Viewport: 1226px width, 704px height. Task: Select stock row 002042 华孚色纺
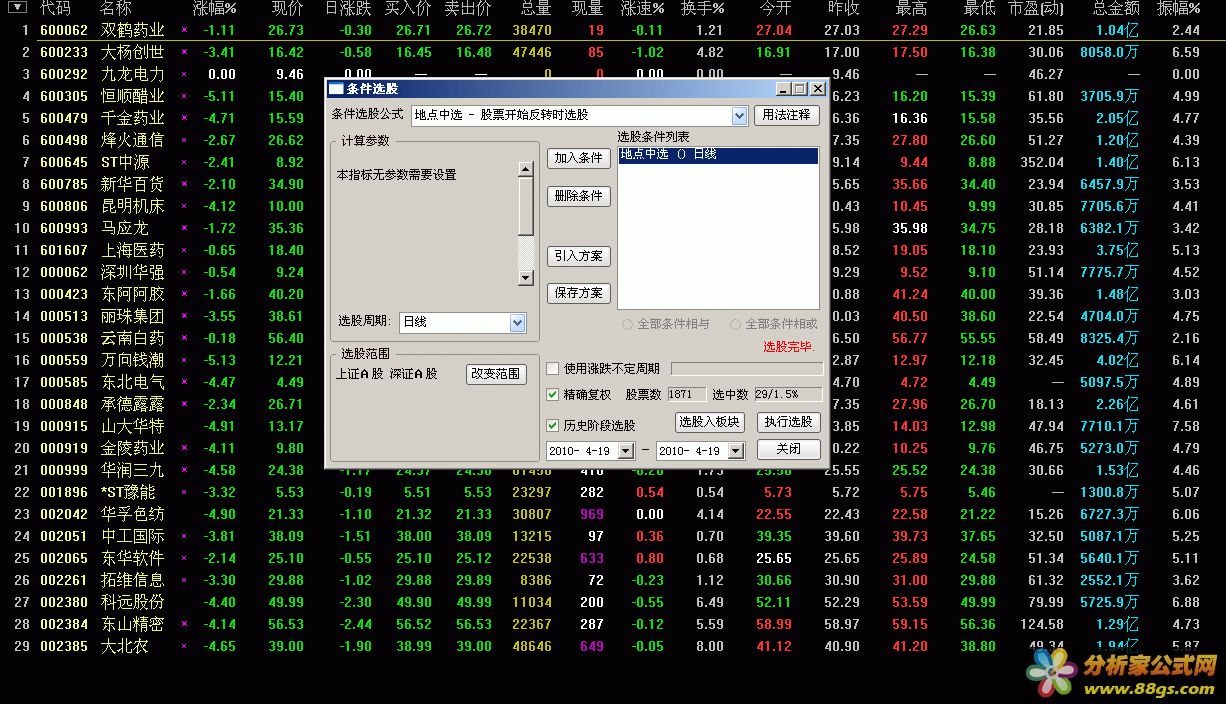pyautogui.click(x=613, y=514)
